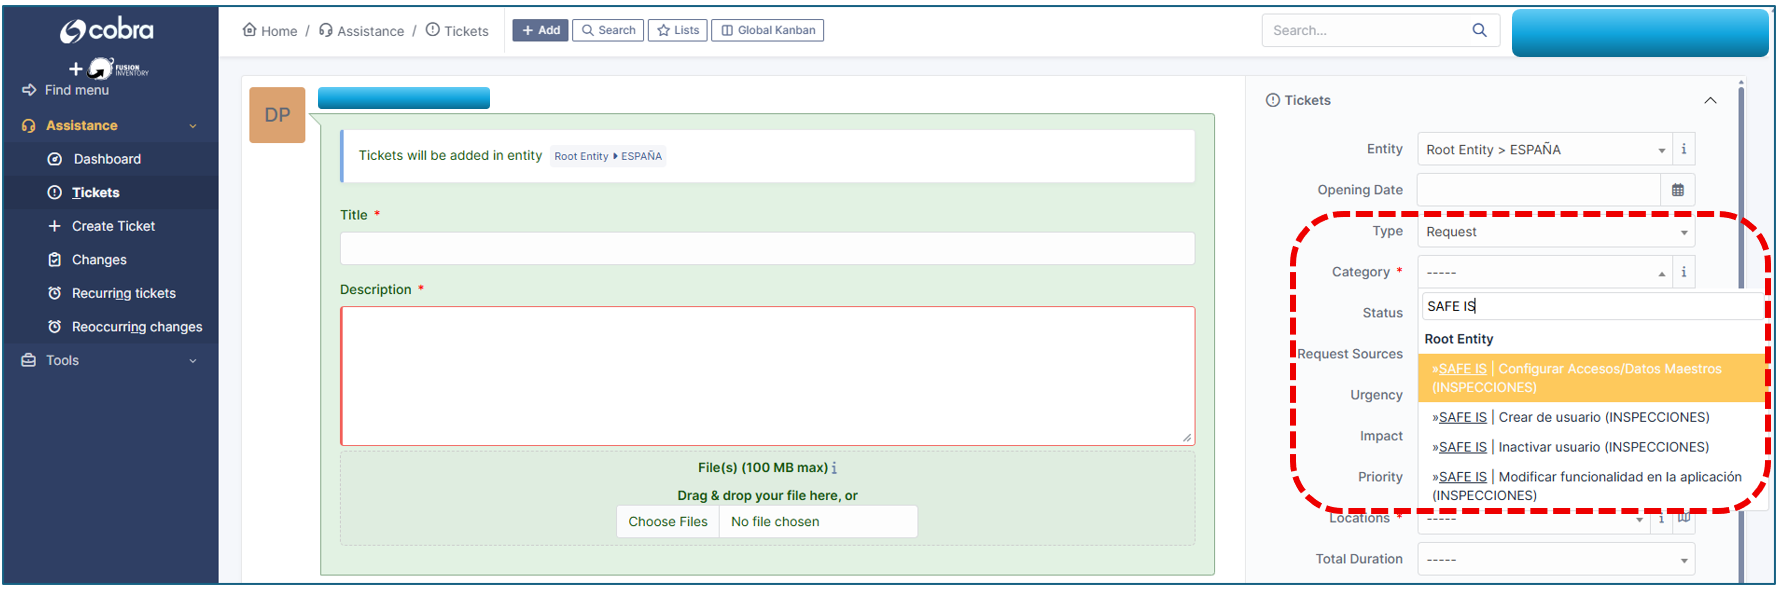Viewport: 1779px width, 591px height.
Task: Open the Total Duration dropdown
Action: point(1555,560)
